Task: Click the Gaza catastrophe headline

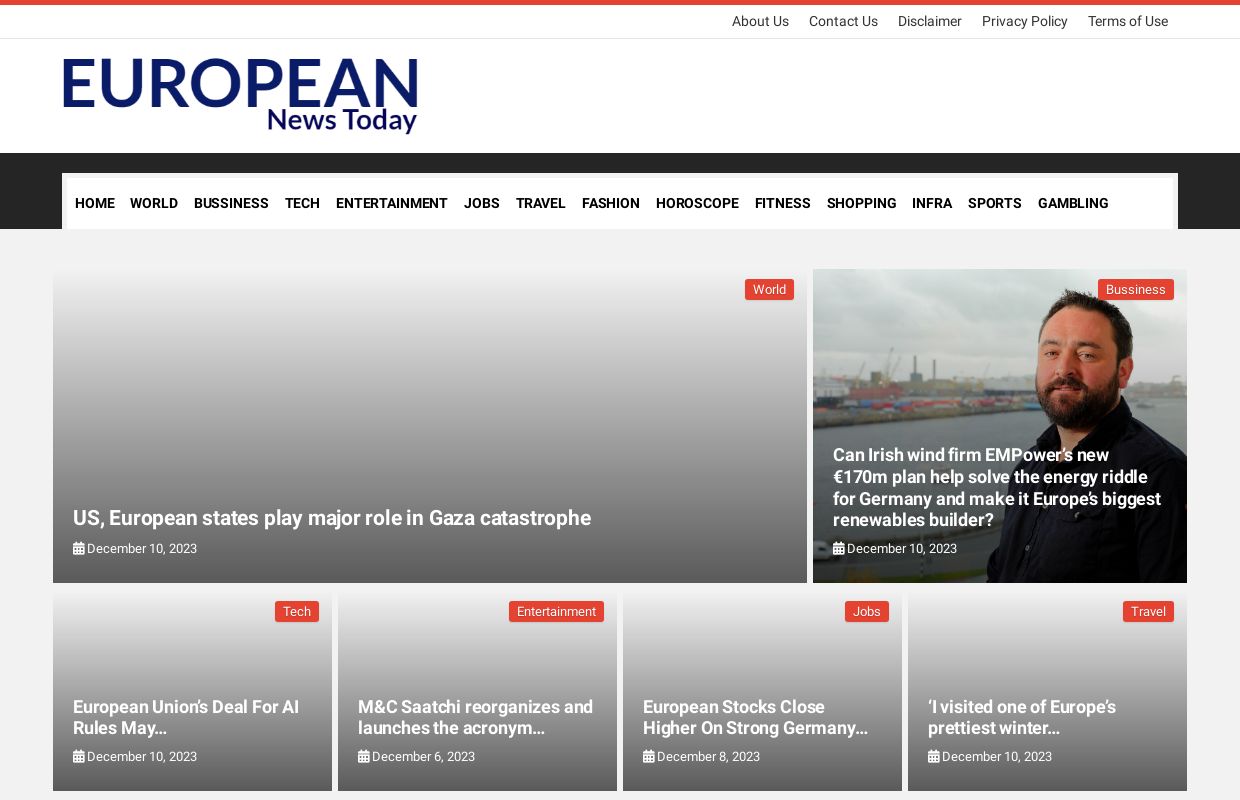Action: pos(332,518)
